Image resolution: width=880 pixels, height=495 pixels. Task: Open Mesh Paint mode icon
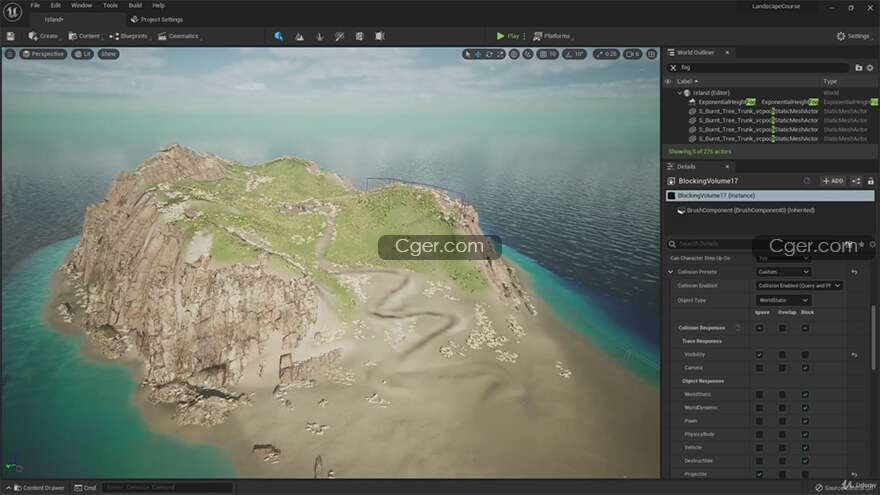pos(340,36)
